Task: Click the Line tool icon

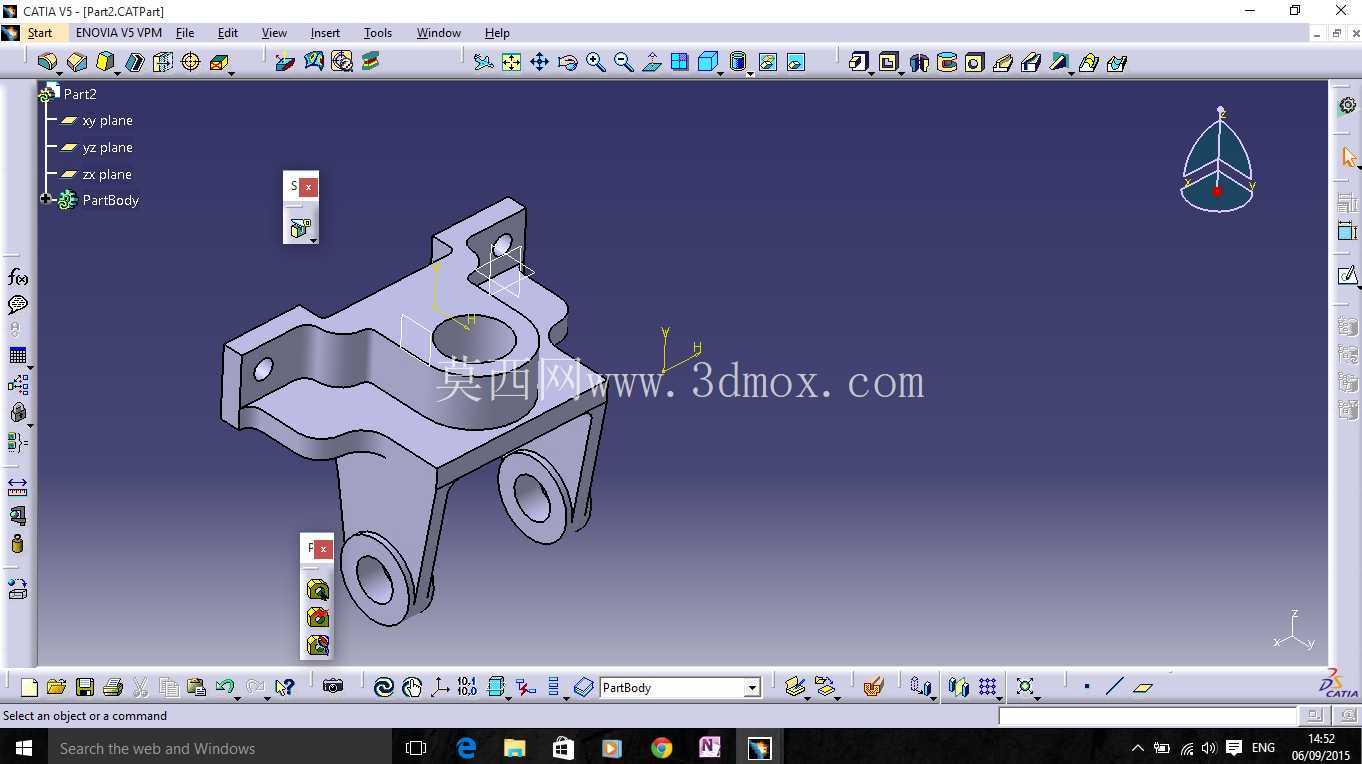Action: click(1115, 687)
